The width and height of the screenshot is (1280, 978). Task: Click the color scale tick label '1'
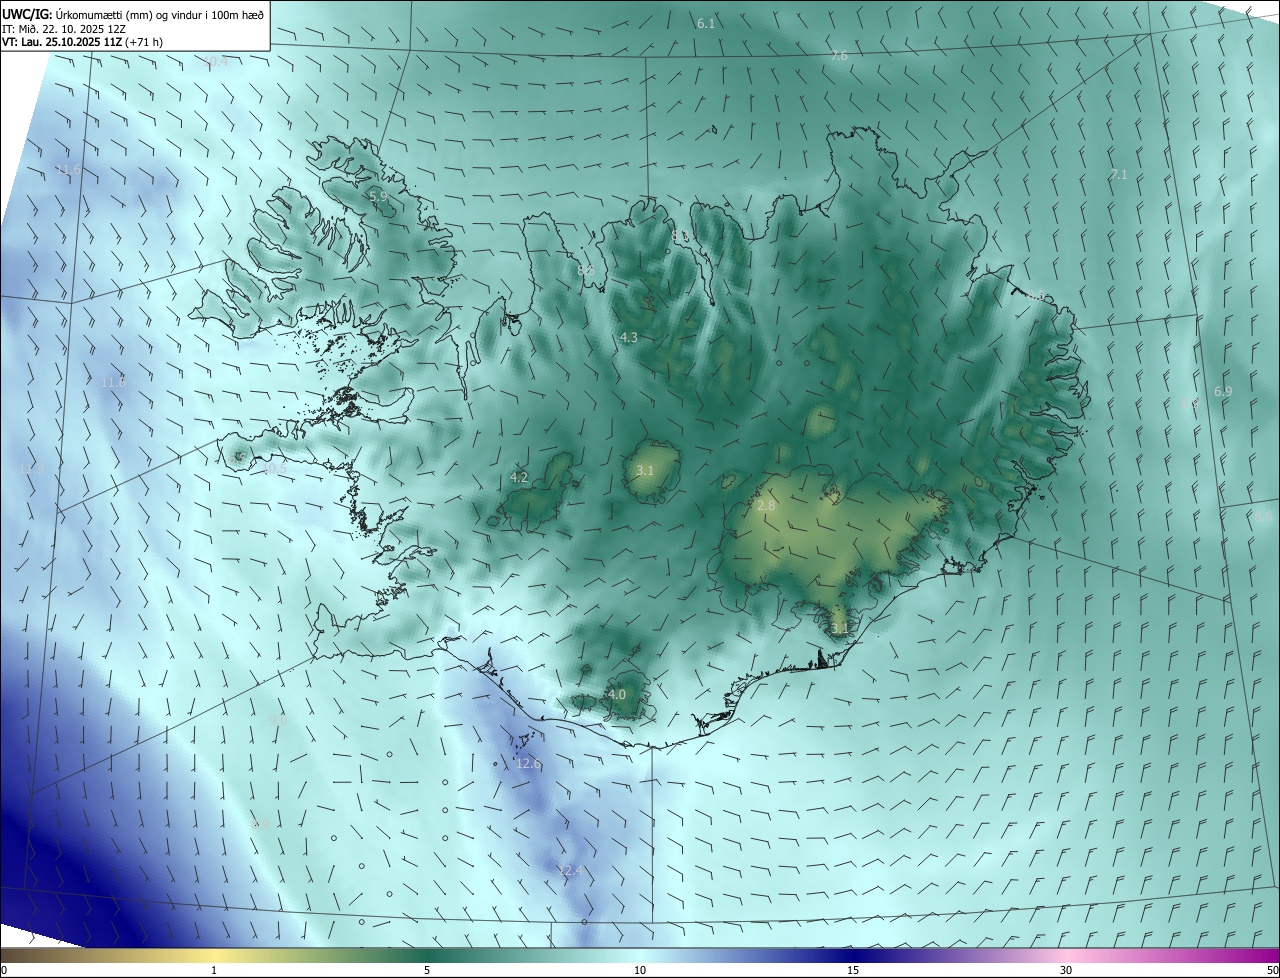[x=214, y=970]
